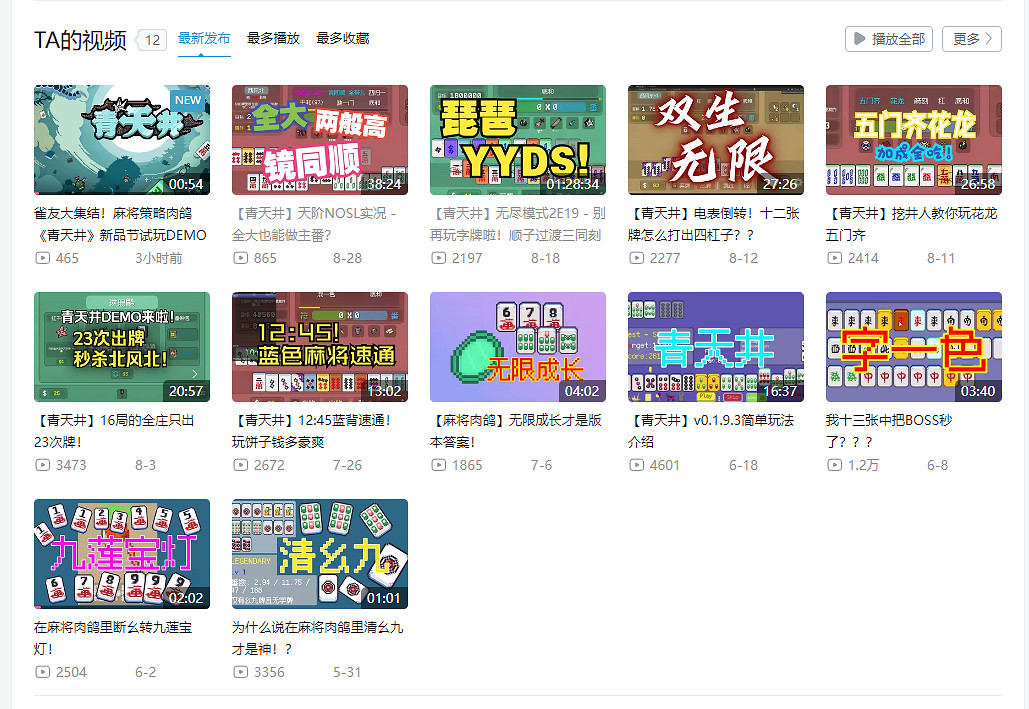Screen dimensions: 1029x709
Task: Open the 字一色 video thumbnail
Action: 913,346
